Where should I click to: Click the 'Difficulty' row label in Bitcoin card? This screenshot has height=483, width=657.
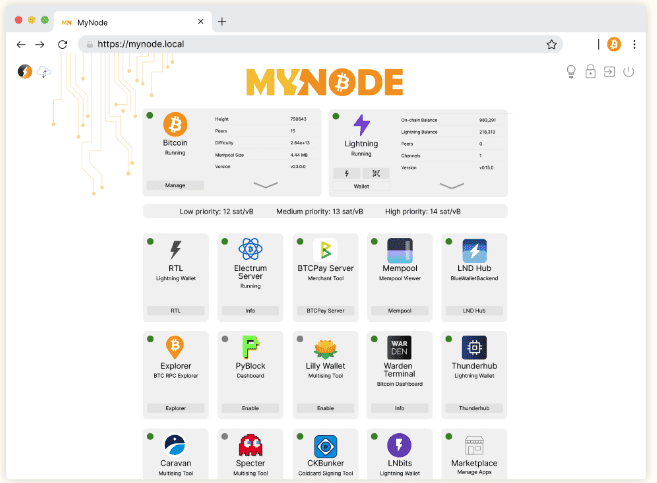click(x=224, y=143)
